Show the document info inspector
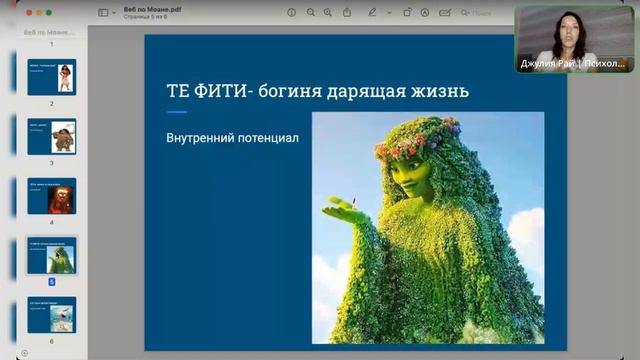 pos(291,13)
